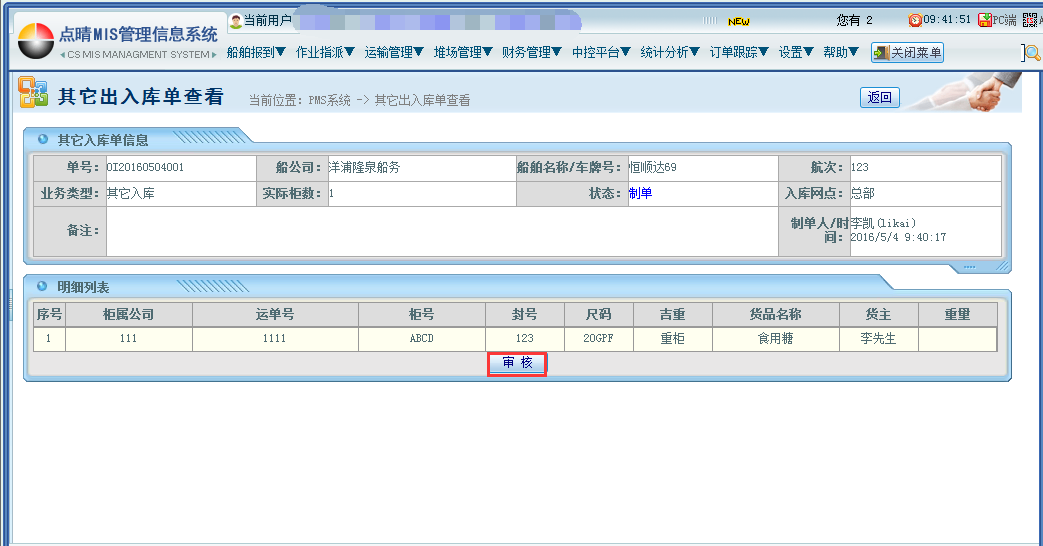Open the 运输管理 dropdown menu
Screen dimensions: 1043x546
pyautogui.click(x=394, y=53)
